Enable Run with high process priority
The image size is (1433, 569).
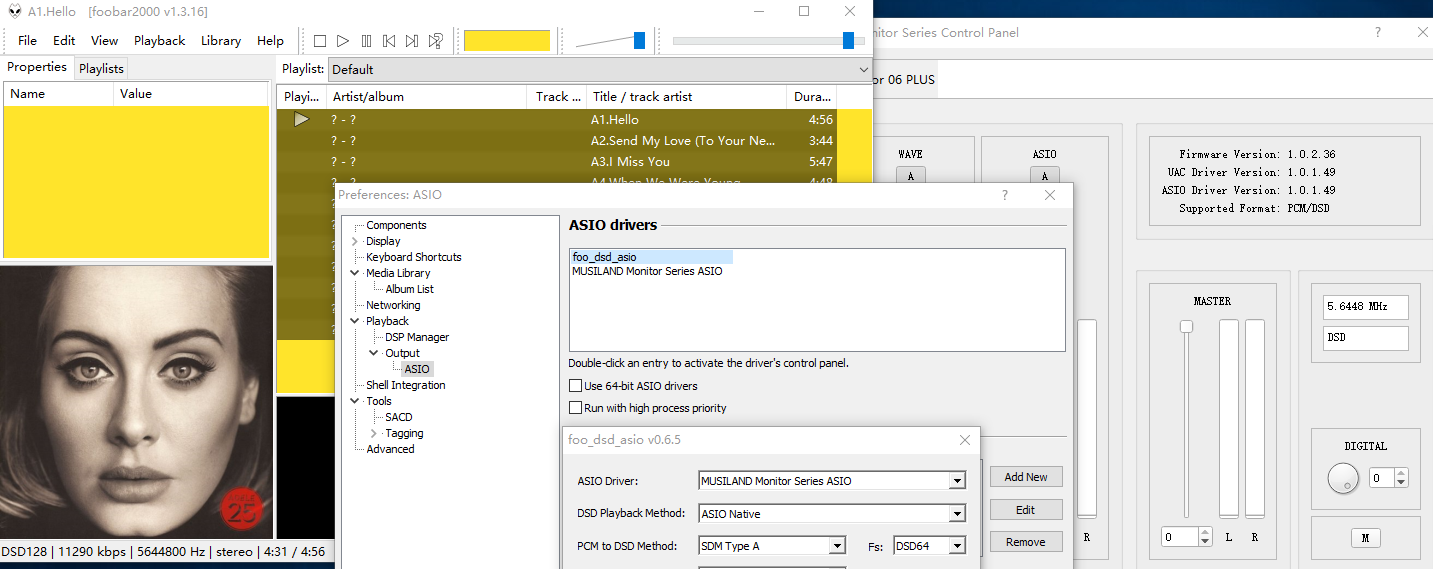click(575, 408)
